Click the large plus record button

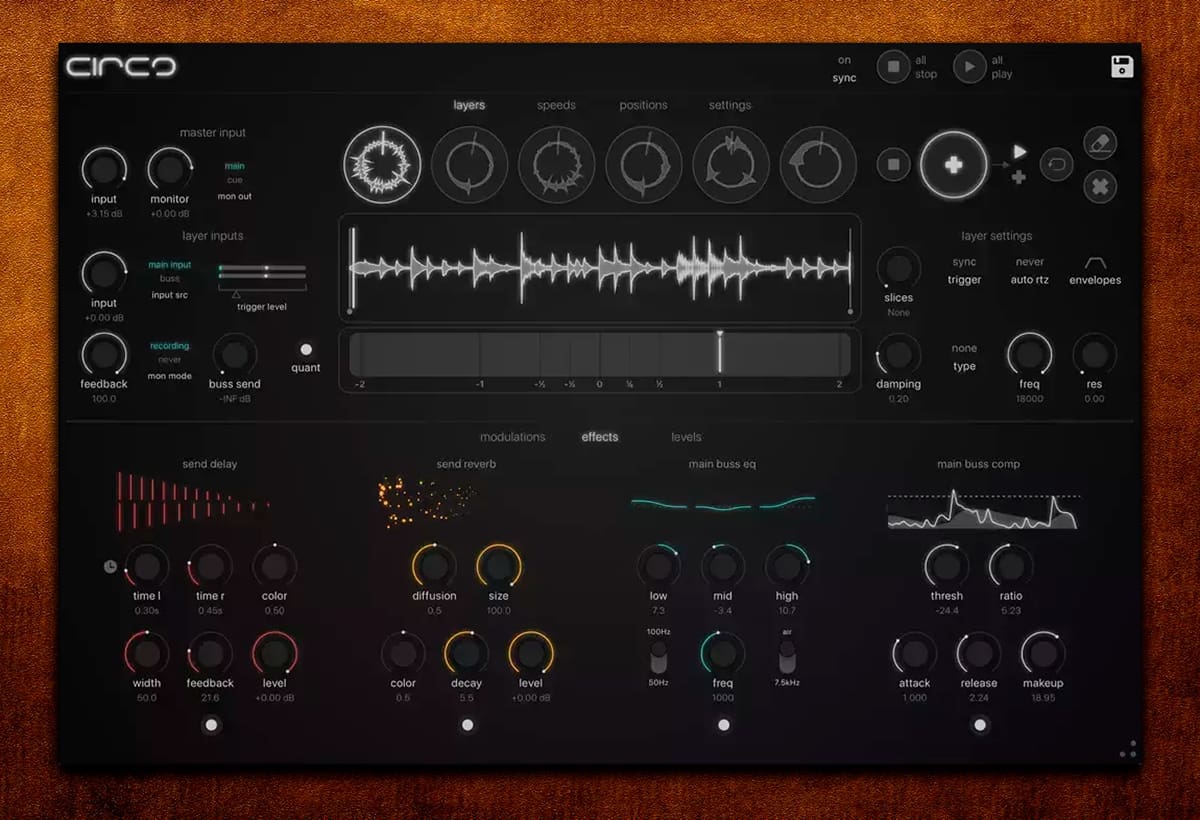click(953, 165)
